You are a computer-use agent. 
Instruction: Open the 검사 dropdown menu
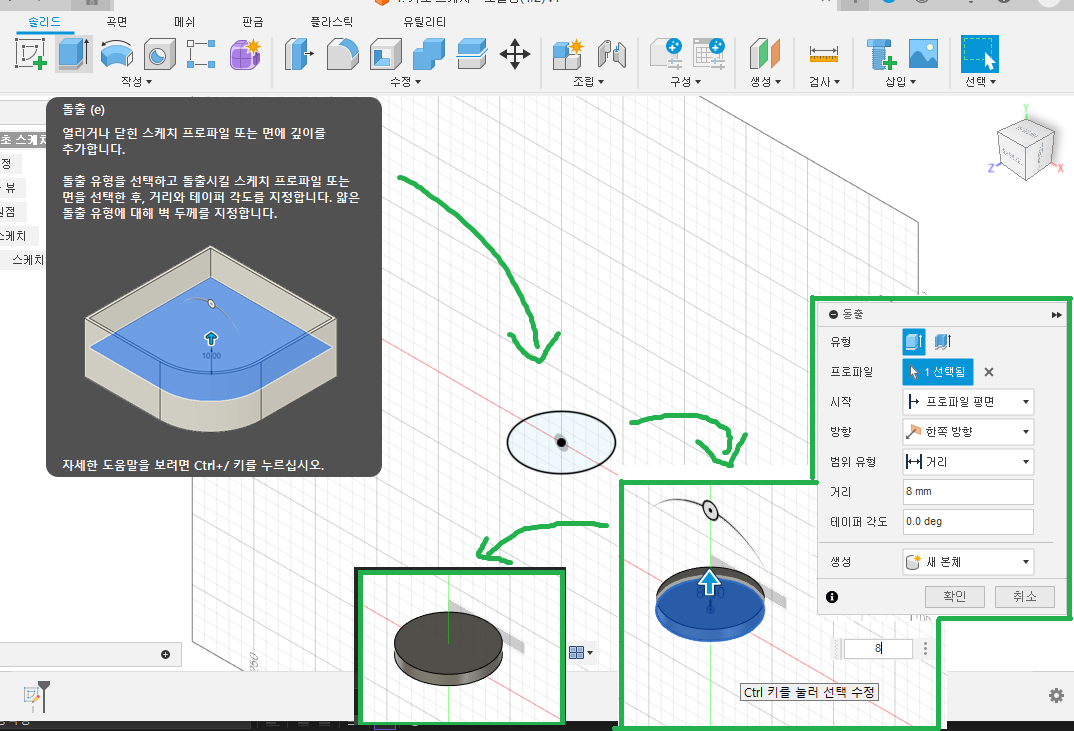coord(824,82)
